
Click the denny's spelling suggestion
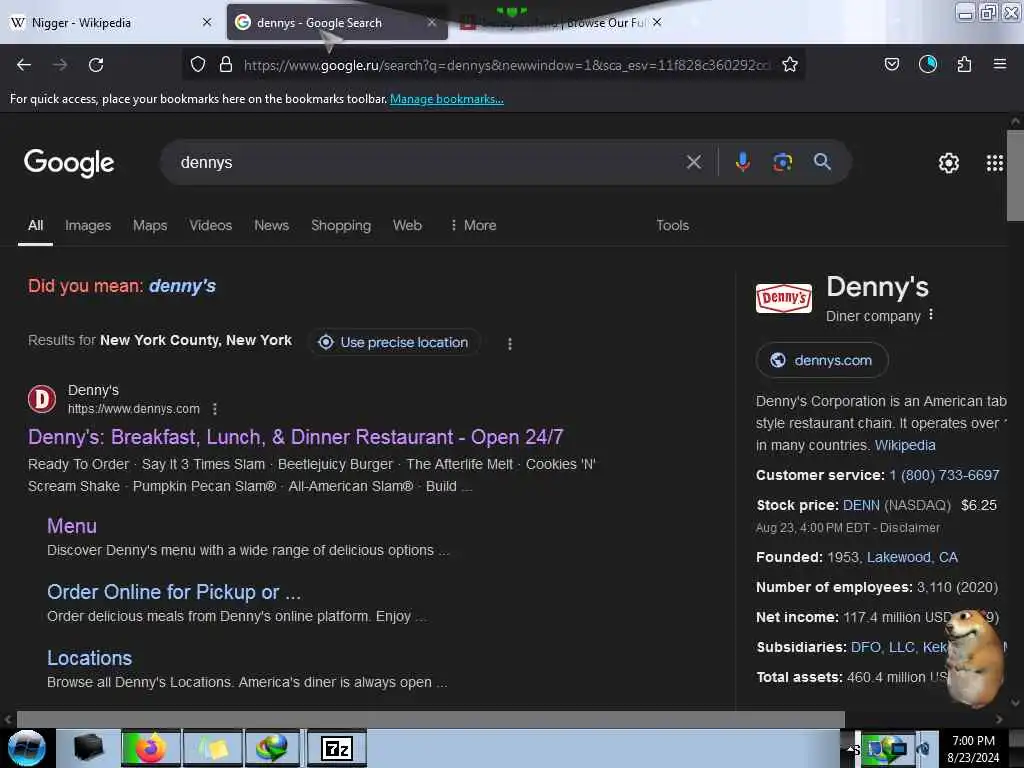[x=182, y=286]
